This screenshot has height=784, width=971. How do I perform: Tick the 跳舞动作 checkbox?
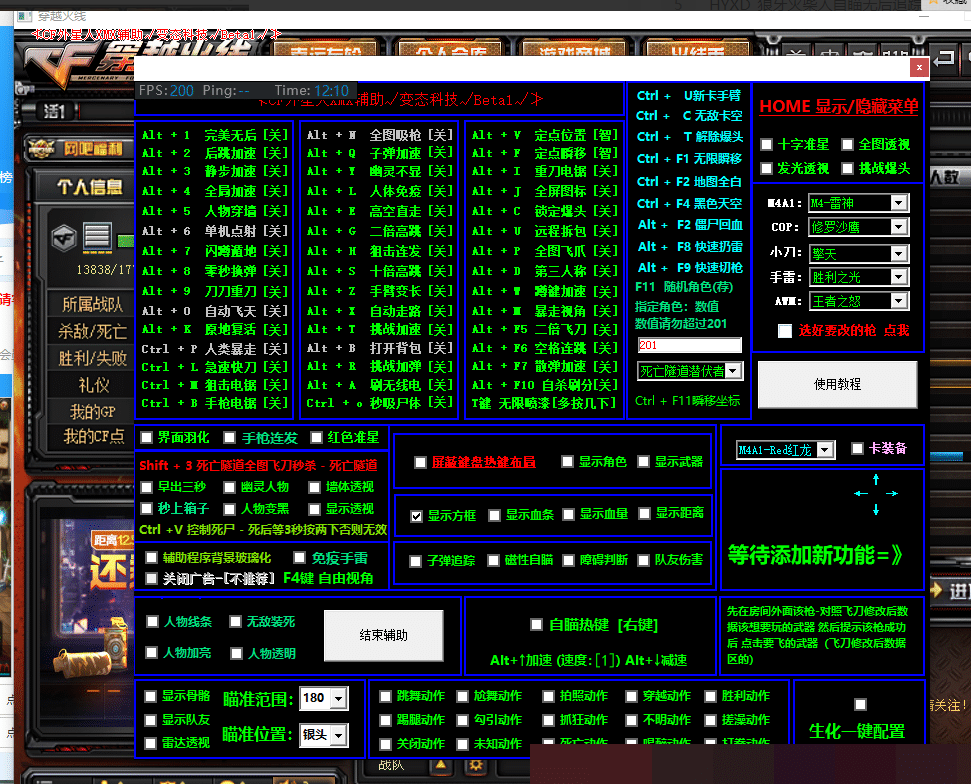click(x=385, y=697)
